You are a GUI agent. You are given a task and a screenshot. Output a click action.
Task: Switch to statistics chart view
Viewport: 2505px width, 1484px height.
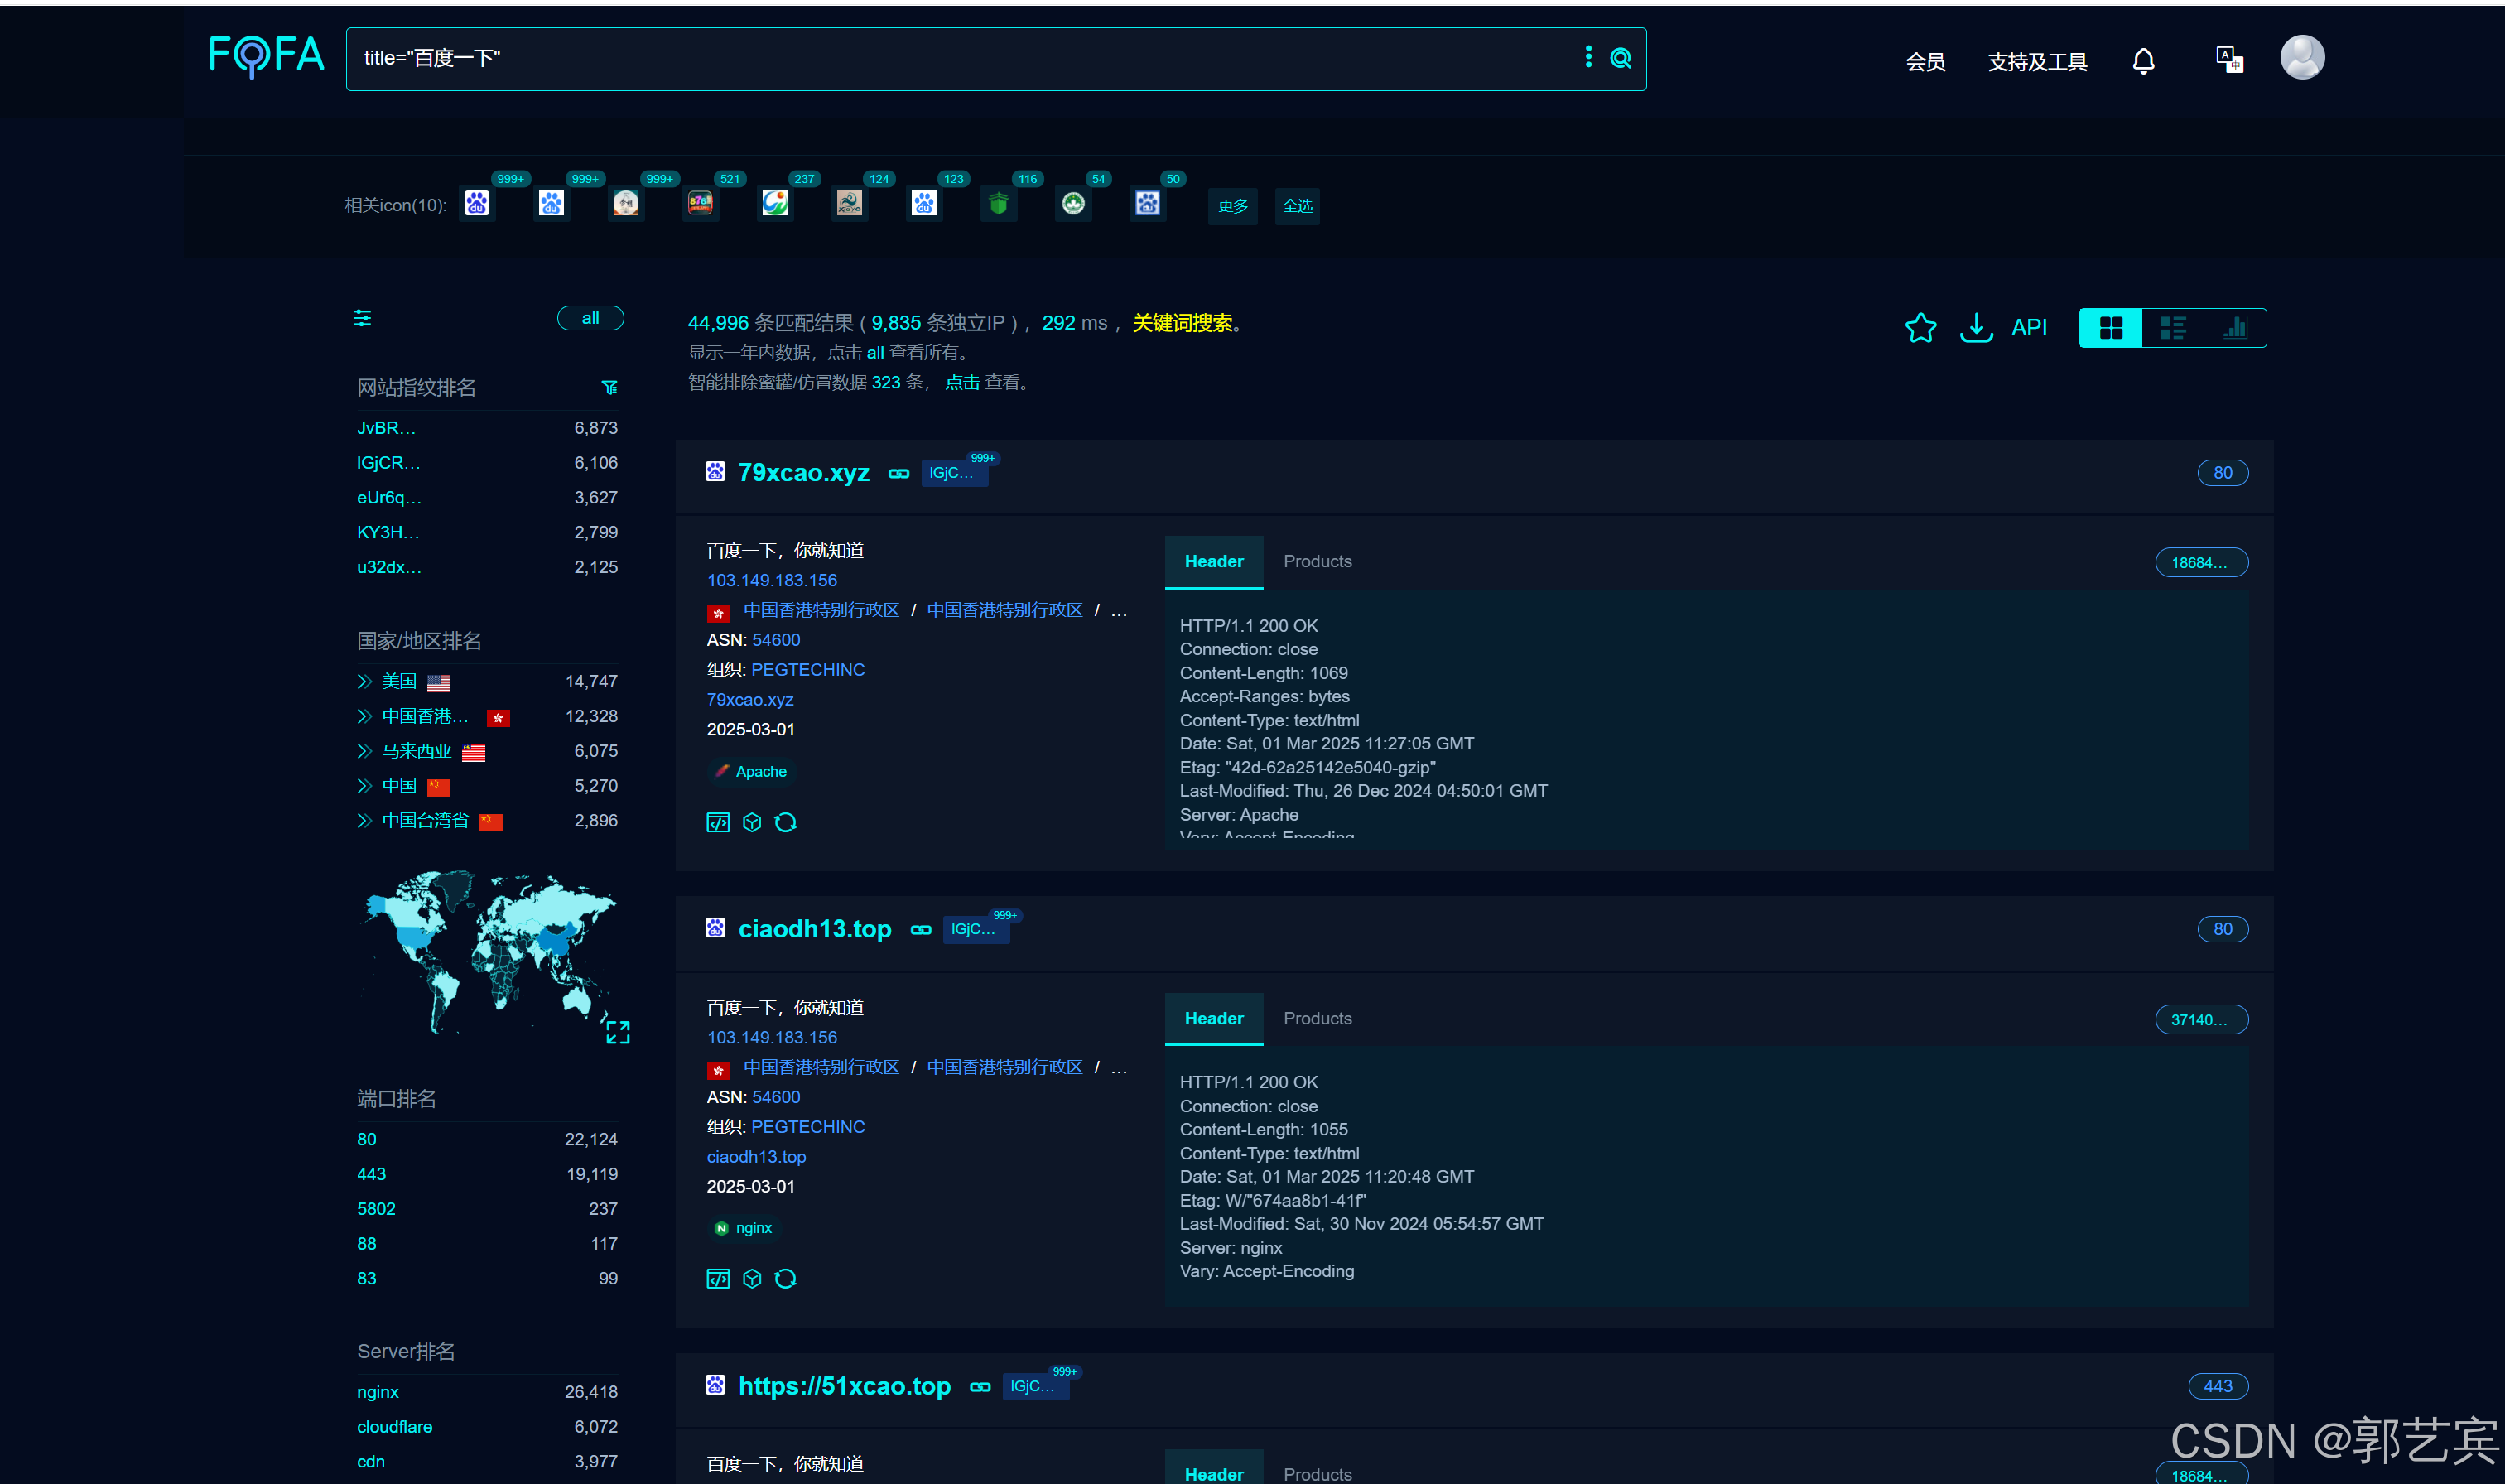coord(2235,328)
